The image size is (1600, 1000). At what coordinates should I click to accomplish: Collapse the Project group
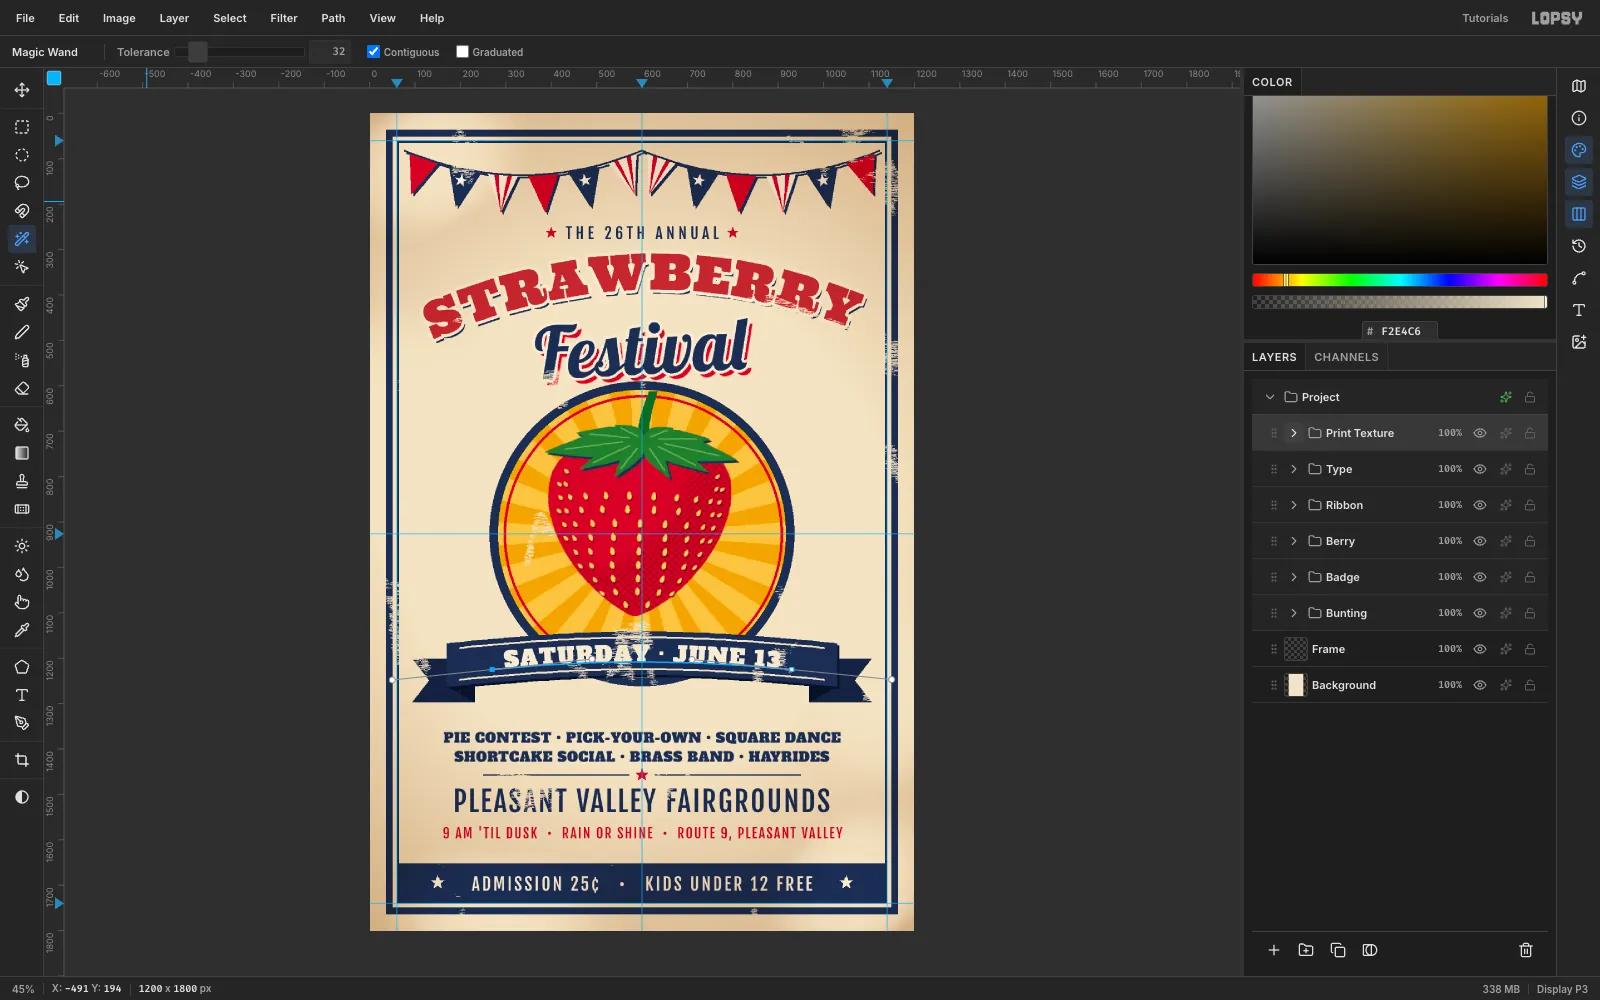coord(1270,397)
